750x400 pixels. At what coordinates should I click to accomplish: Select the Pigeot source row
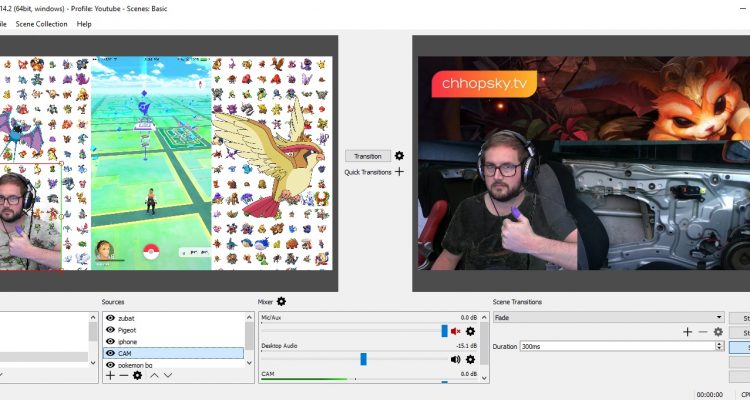point(174,330)
